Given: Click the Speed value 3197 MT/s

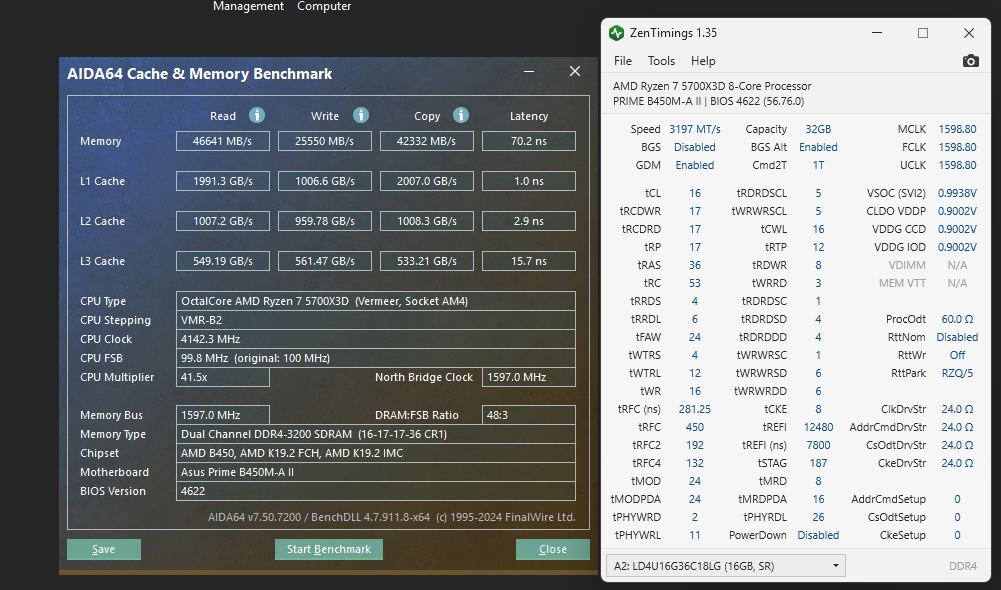Looking at the screenshot, I should click(x=695, y=129).
